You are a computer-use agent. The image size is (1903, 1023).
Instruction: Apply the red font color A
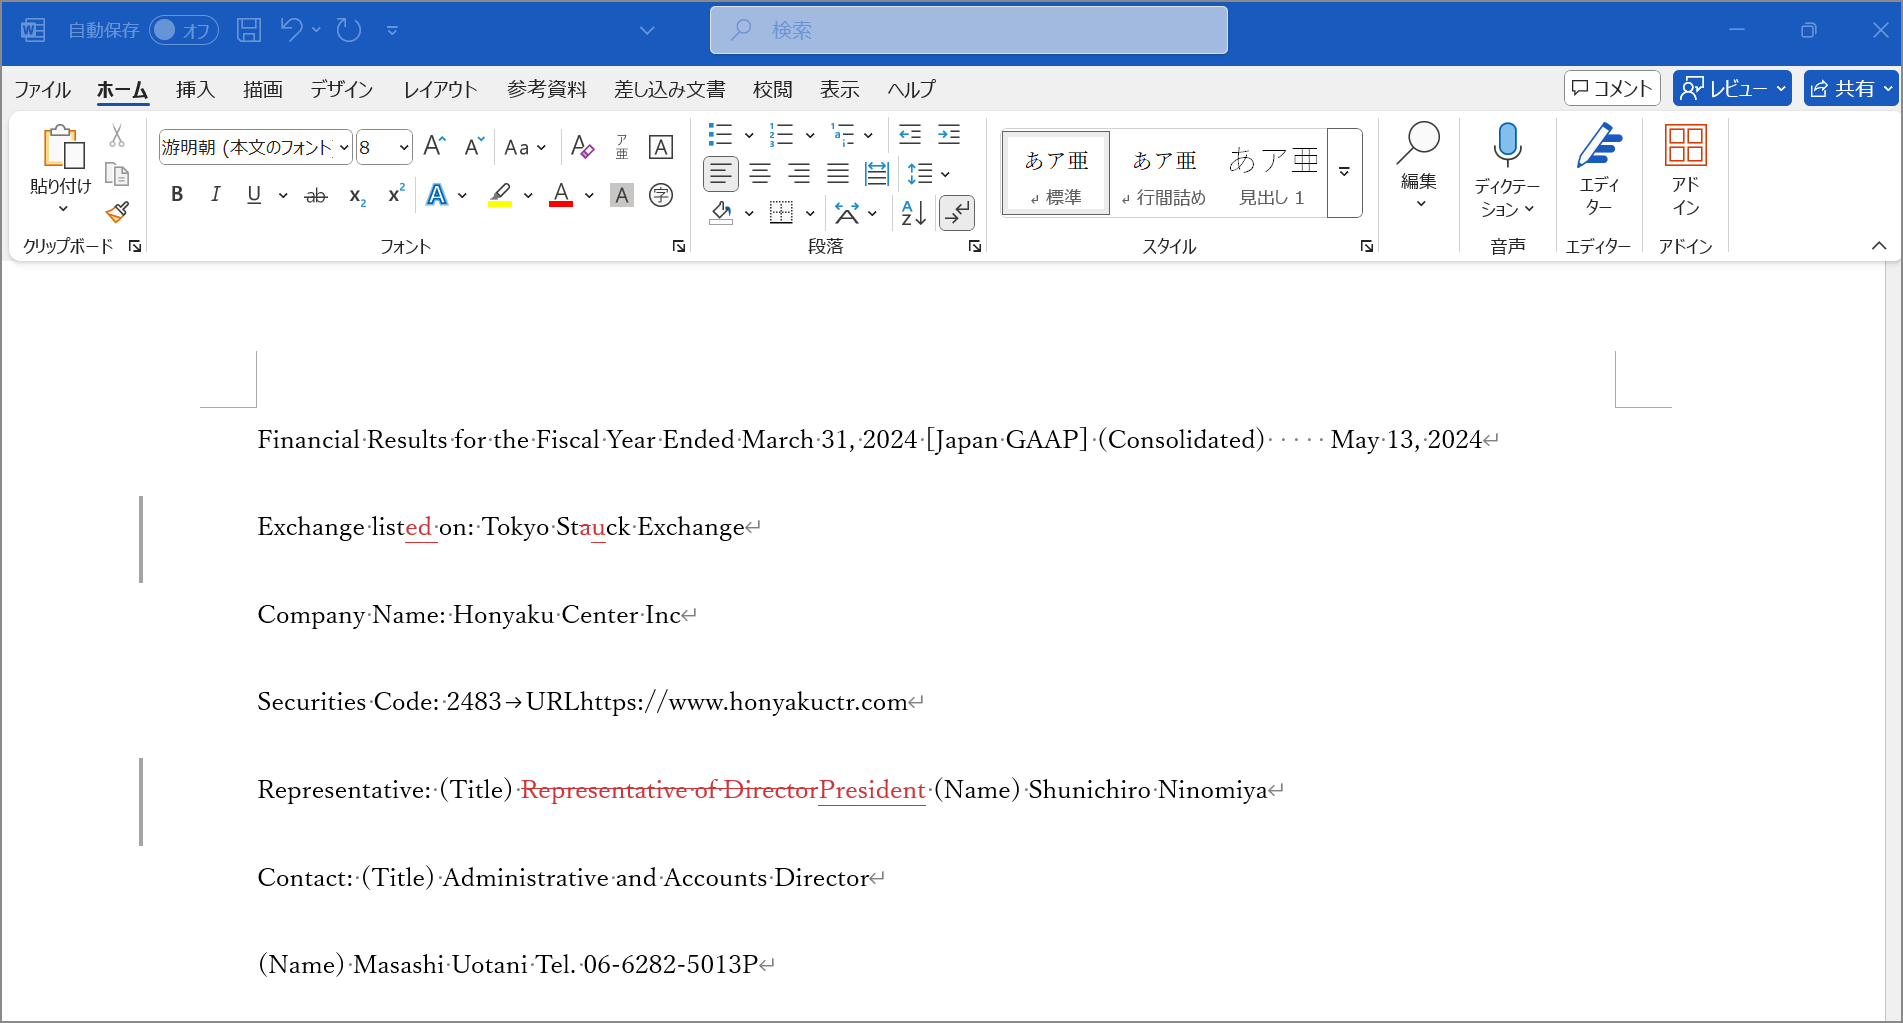point(561,195)
